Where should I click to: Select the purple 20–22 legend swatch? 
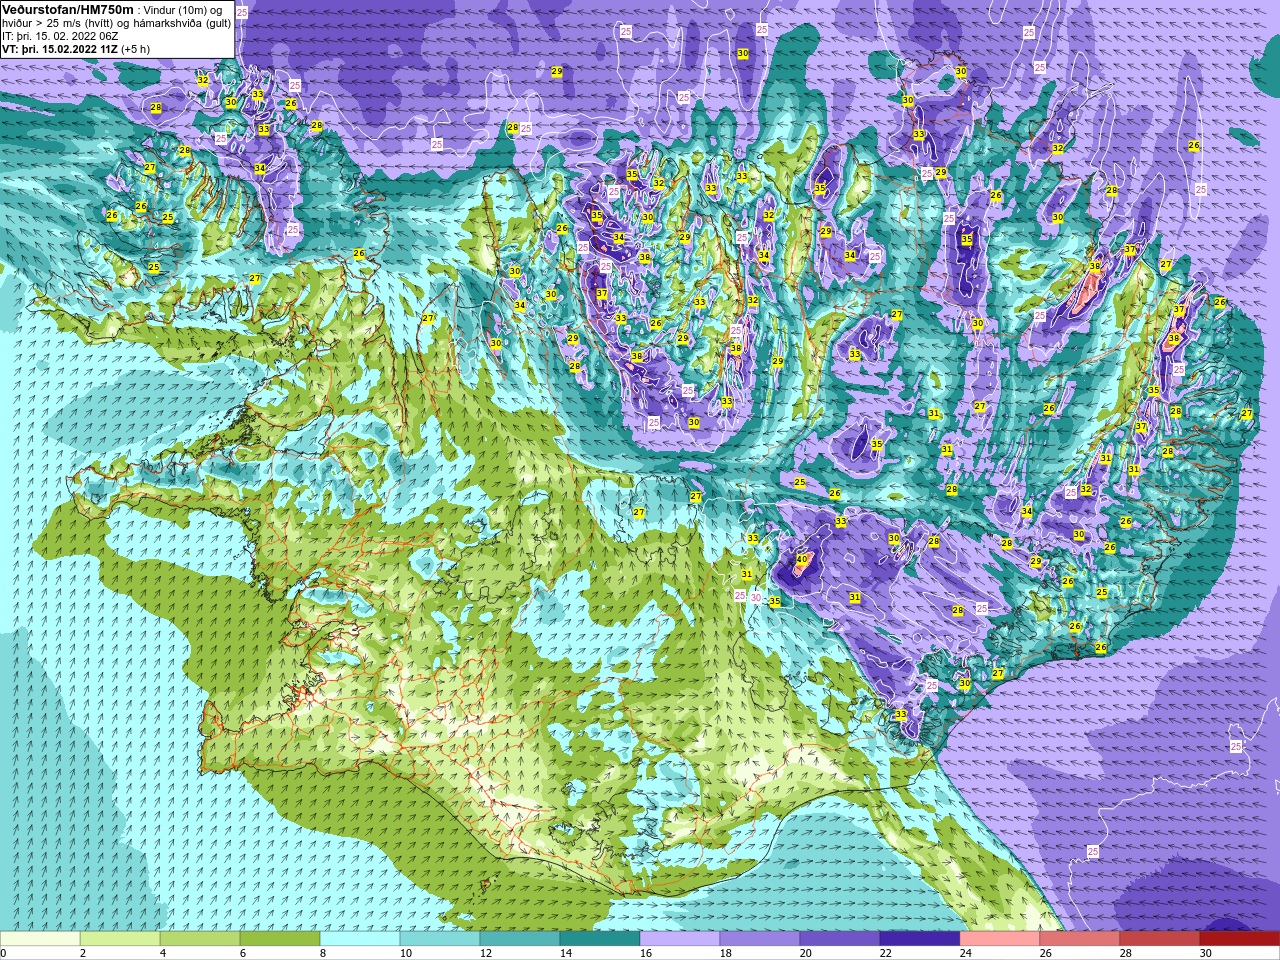(x=840, y=939)
